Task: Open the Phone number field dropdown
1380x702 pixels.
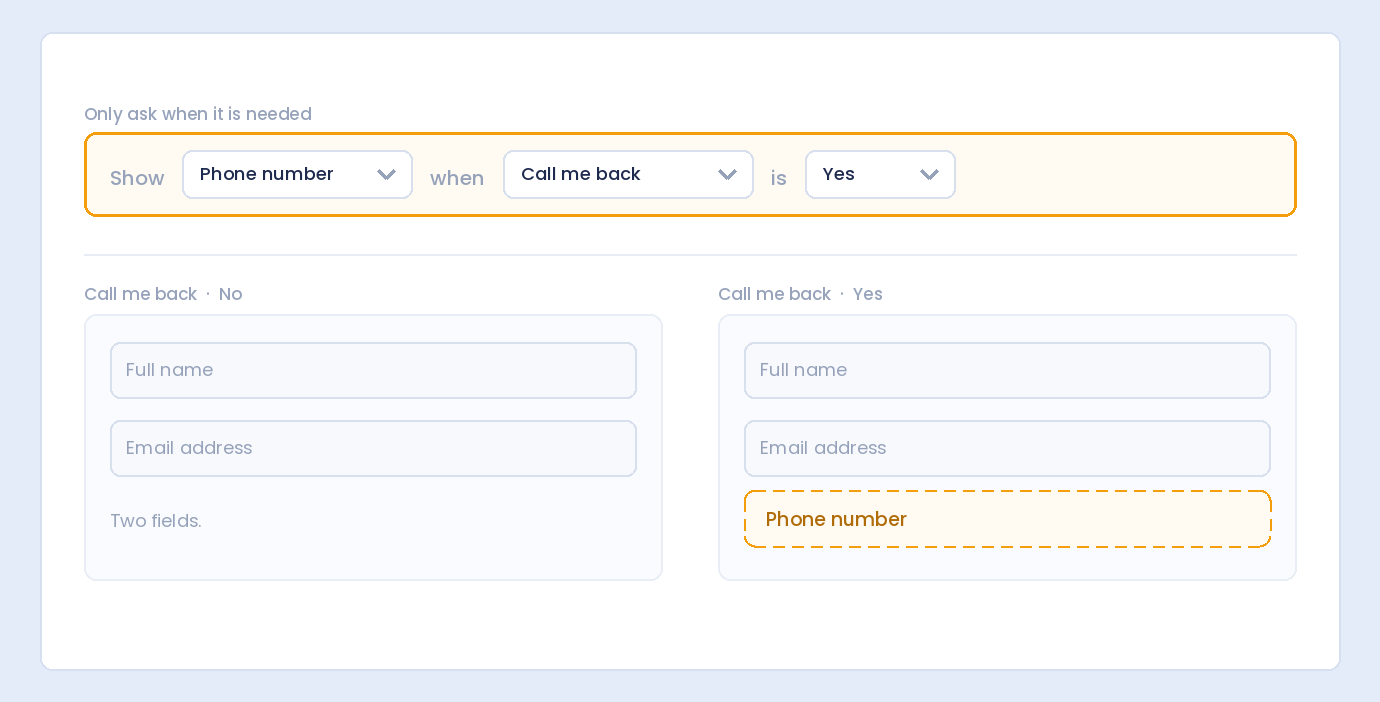Action: pos(297,175)
